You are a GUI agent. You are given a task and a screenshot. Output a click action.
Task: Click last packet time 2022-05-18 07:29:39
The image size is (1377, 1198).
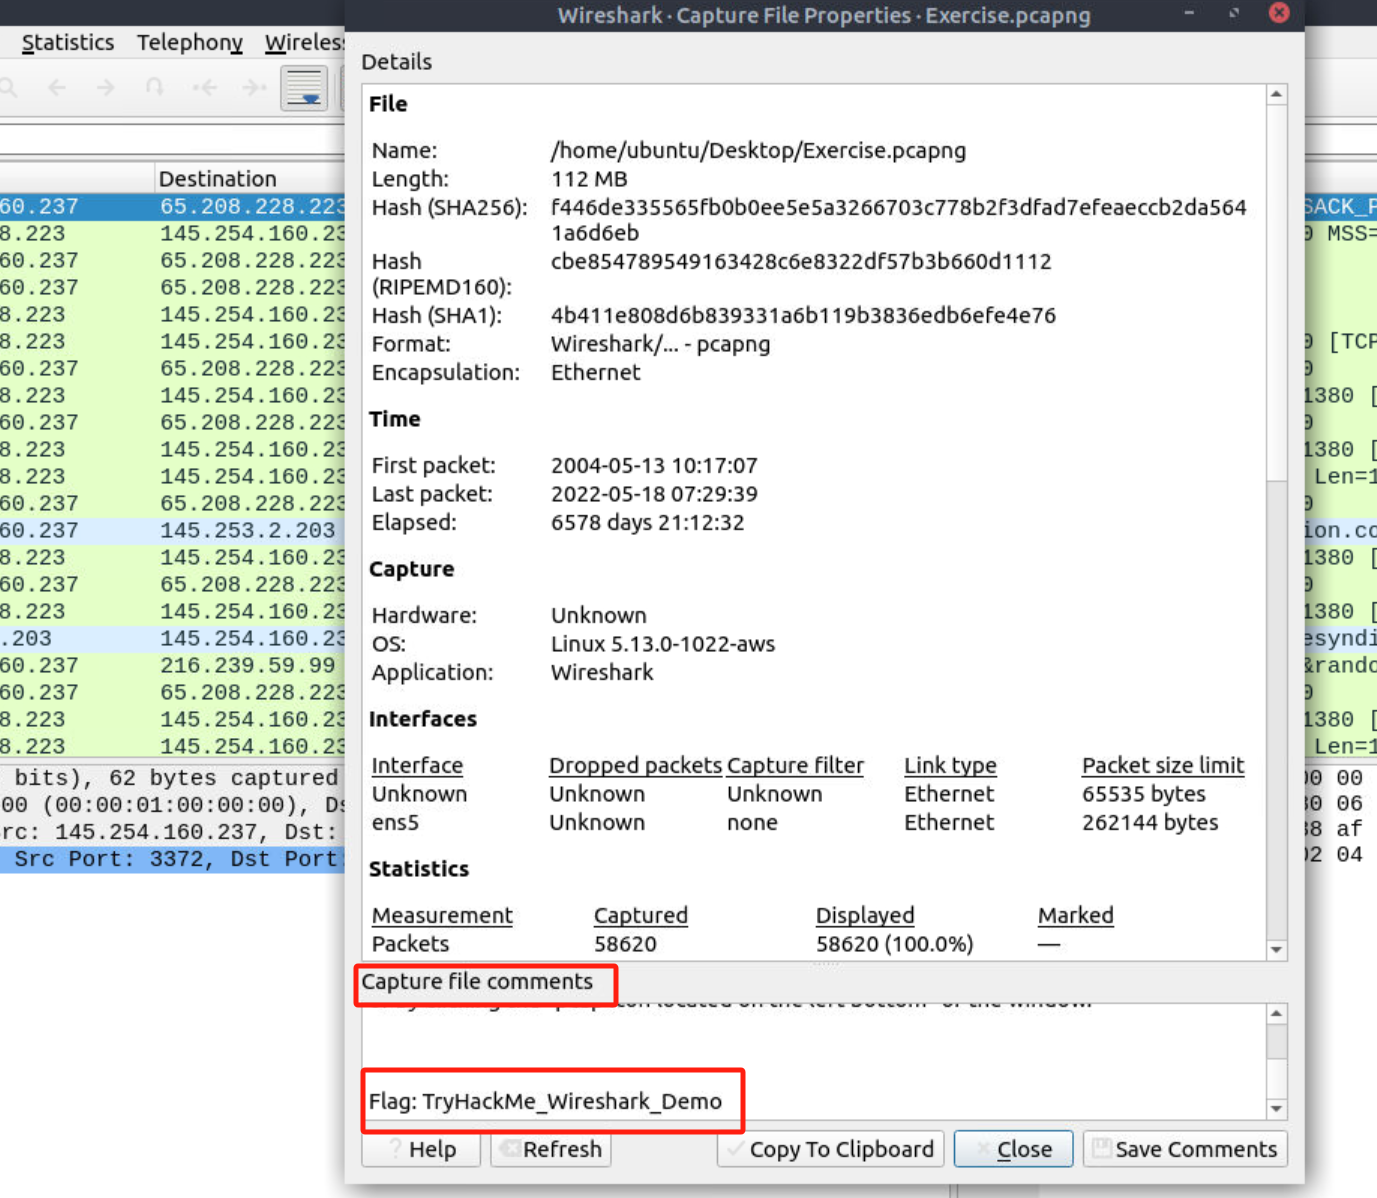[x=654, y=494]
